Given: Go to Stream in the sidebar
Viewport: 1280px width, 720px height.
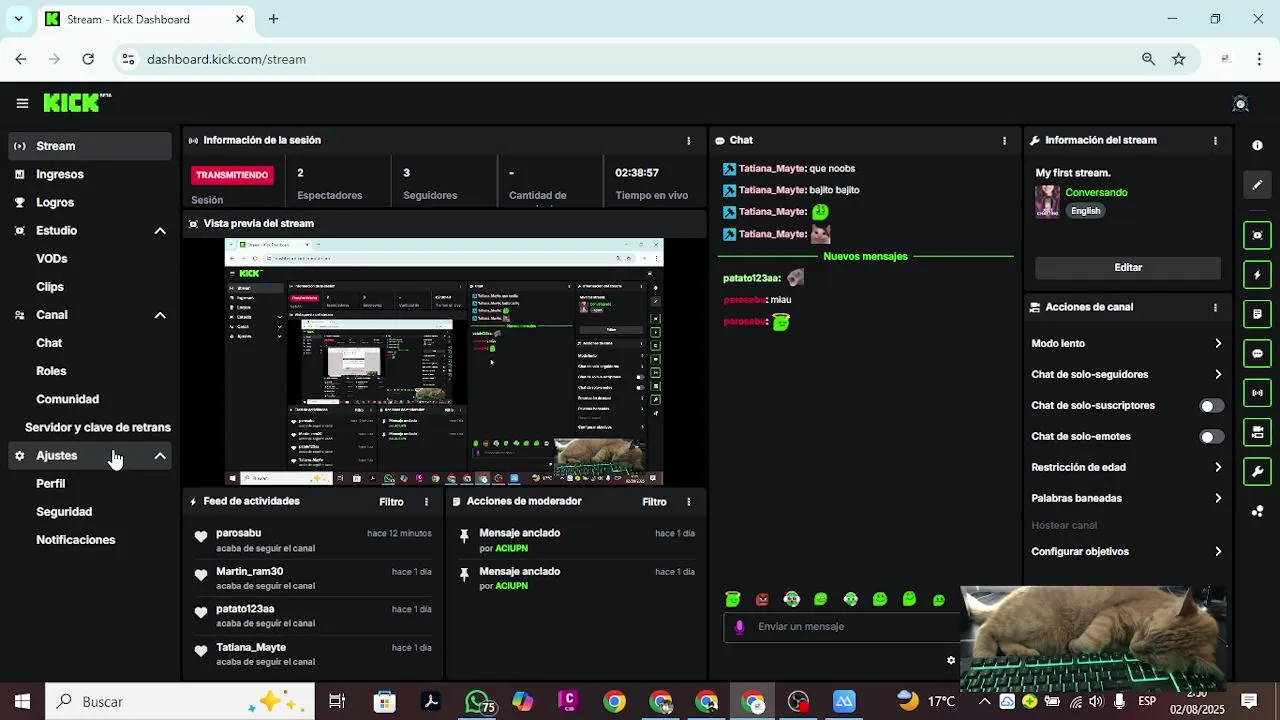Looking at the screenshot, I should coord(90,146).
